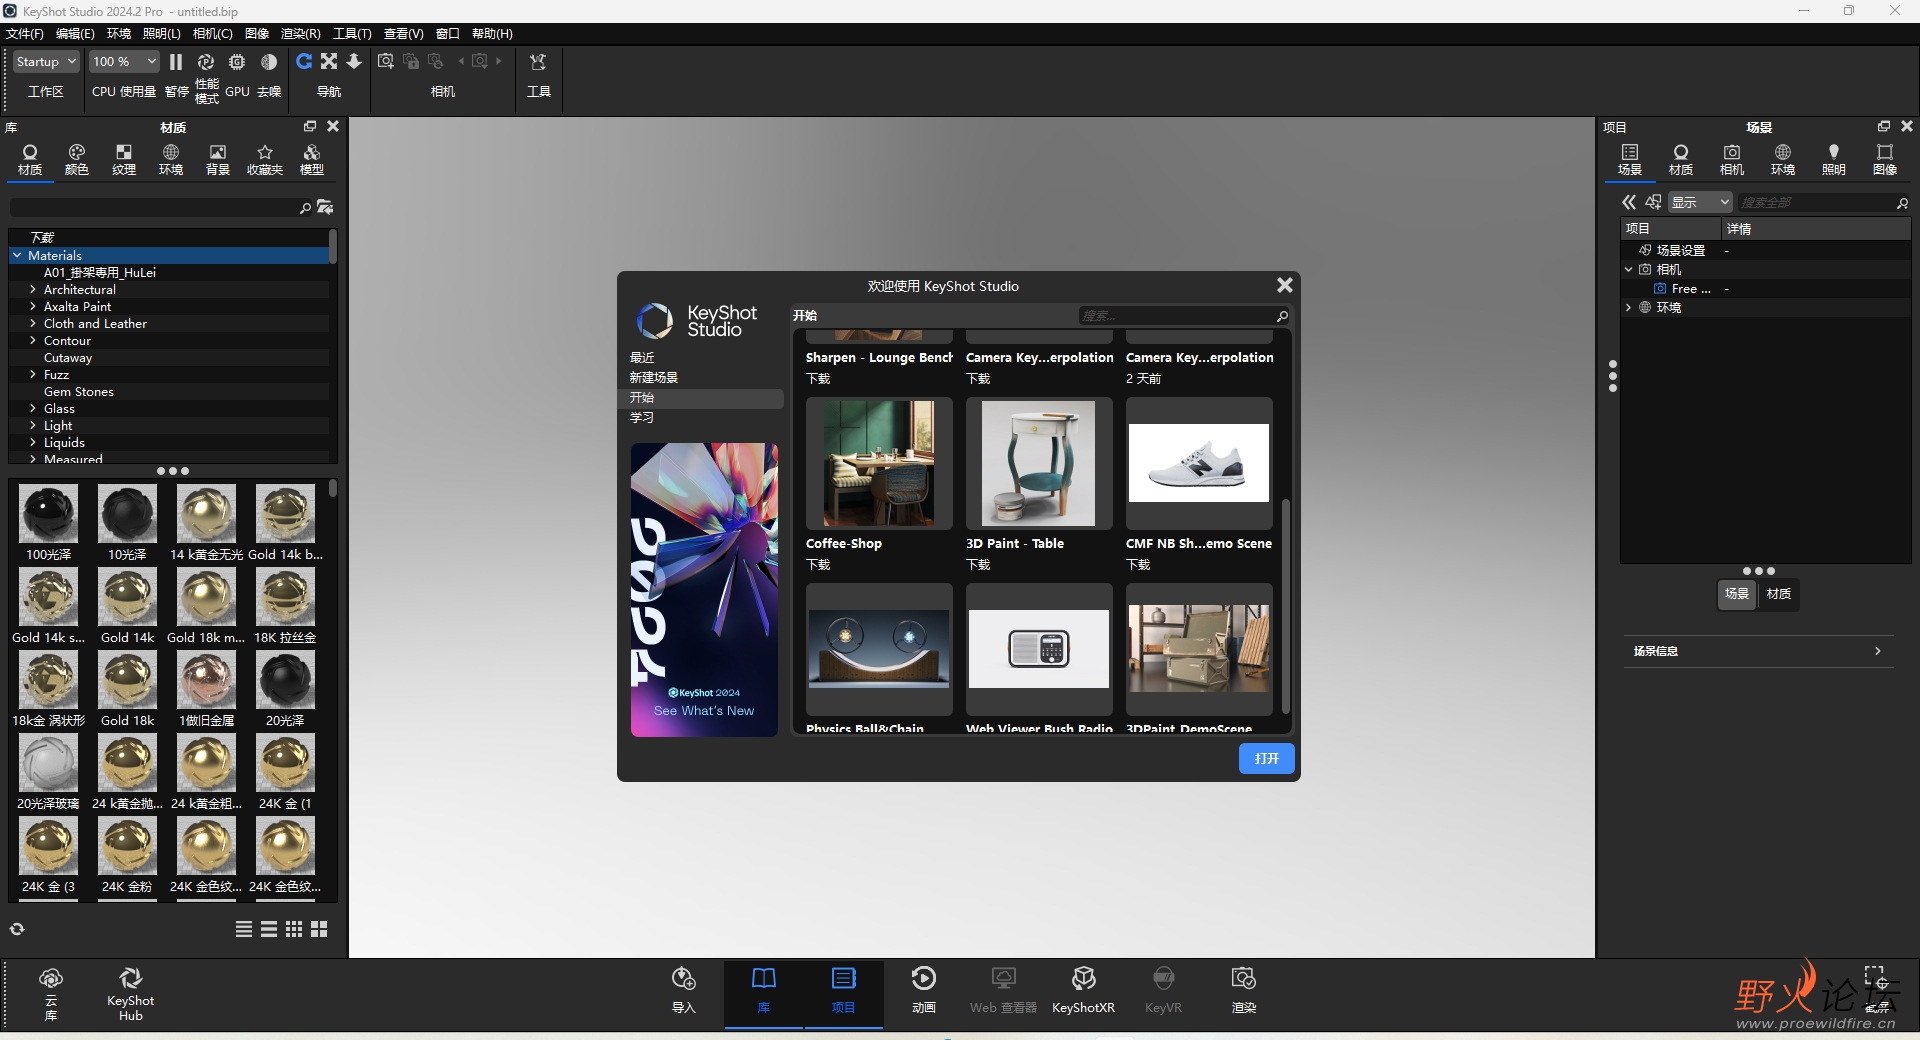Select the Dolly navigation tool
Screen dimensions: 1920x1040
point(354,62)
